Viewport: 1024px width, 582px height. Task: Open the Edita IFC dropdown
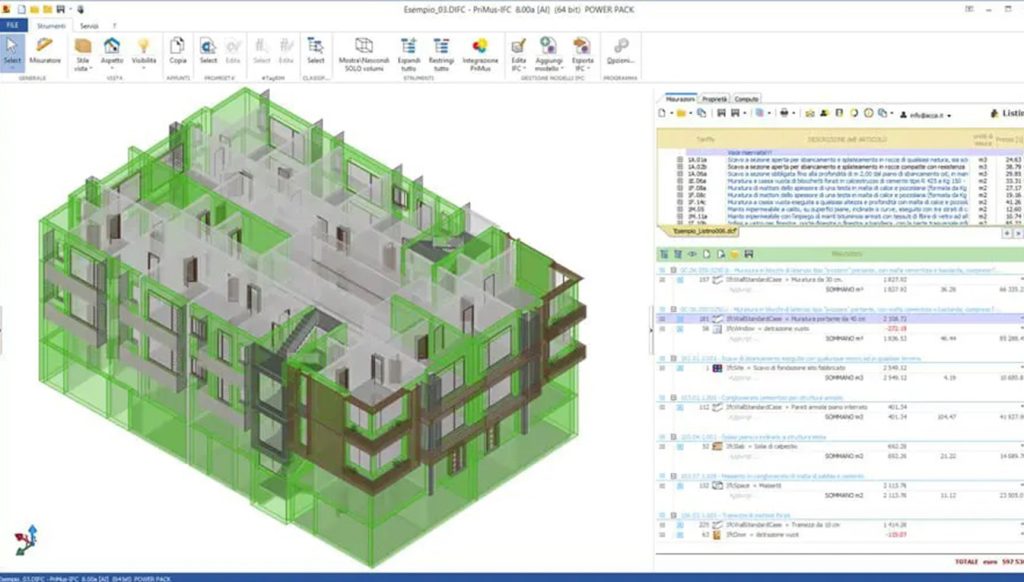pyautogui.click(x=519, y=54)
